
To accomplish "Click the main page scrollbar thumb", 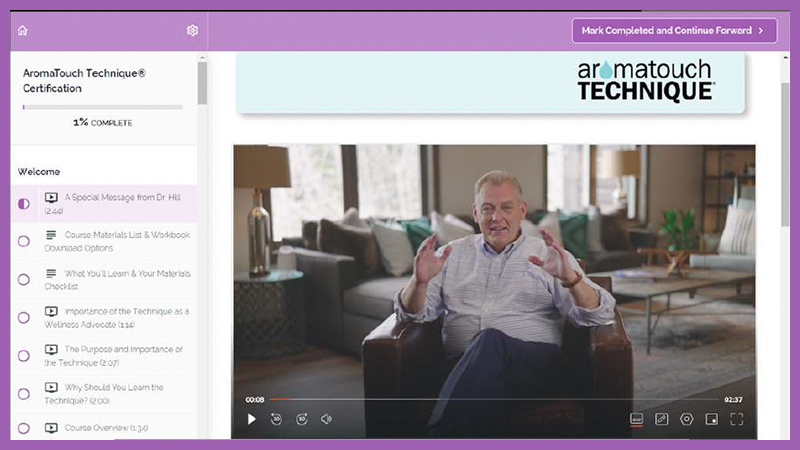I will [785, 155].
